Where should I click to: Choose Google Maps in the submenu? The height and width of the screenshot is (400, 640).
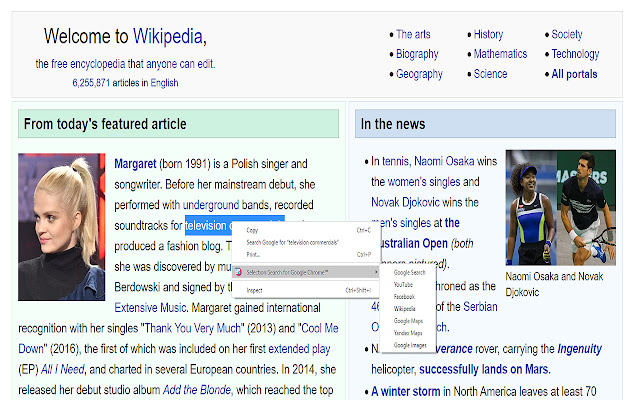click(x=408, y=321)
